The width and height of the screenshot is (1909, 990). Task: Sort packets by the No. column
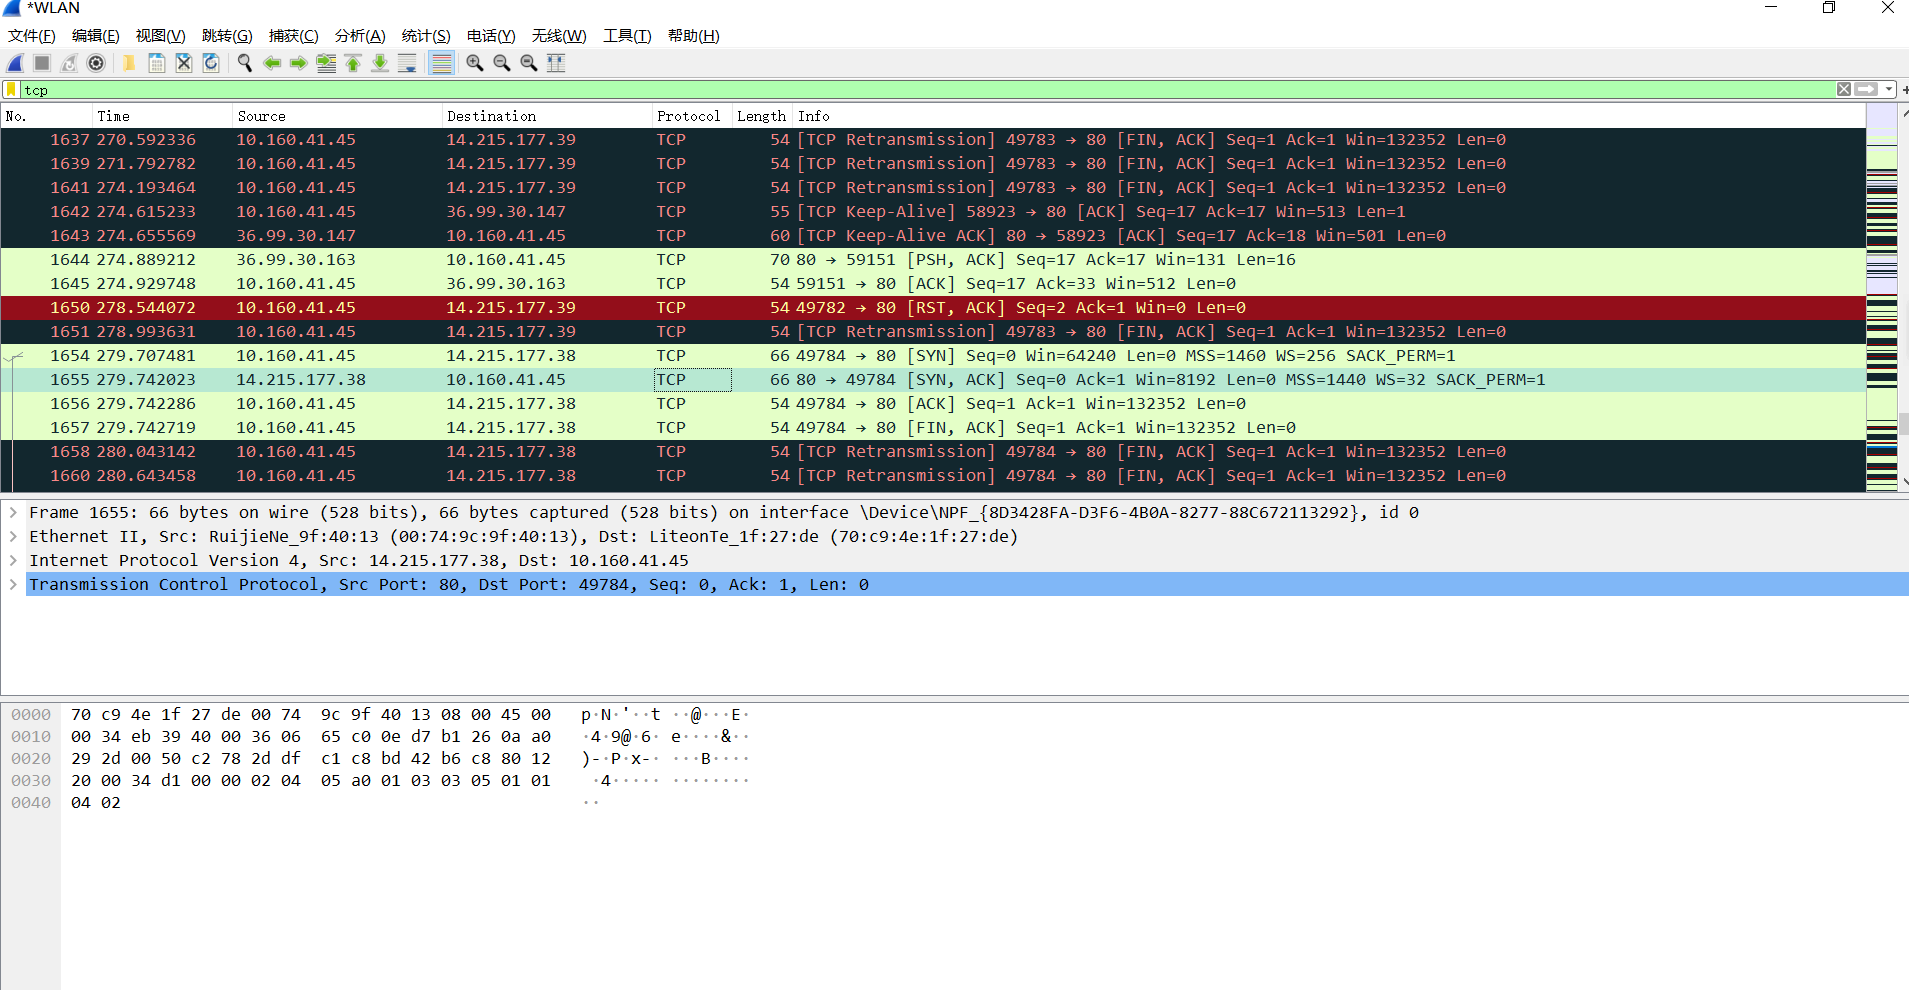[x=47, y=116]
